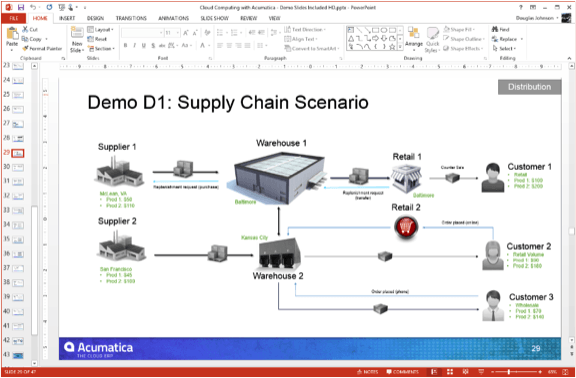Viewport: 576px width, 378px height.
Task: Switch to the DESIGN tab
Action: pyautogui.click(x=95, y=18)
